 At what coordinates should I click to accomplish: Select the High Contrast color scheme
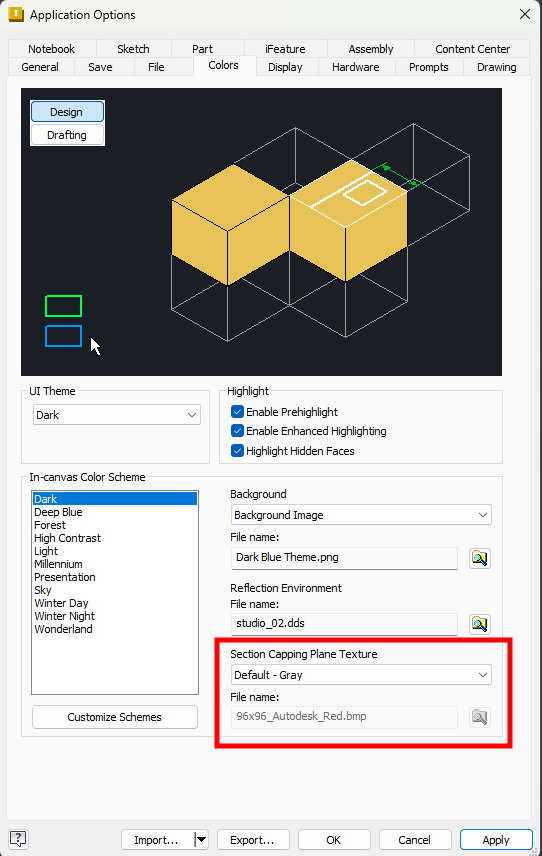pos(115,538)
